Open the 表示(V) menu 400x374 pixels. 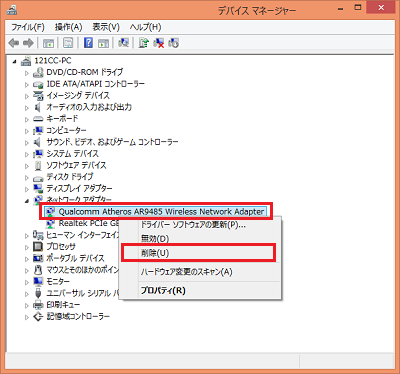coord(106,27)
